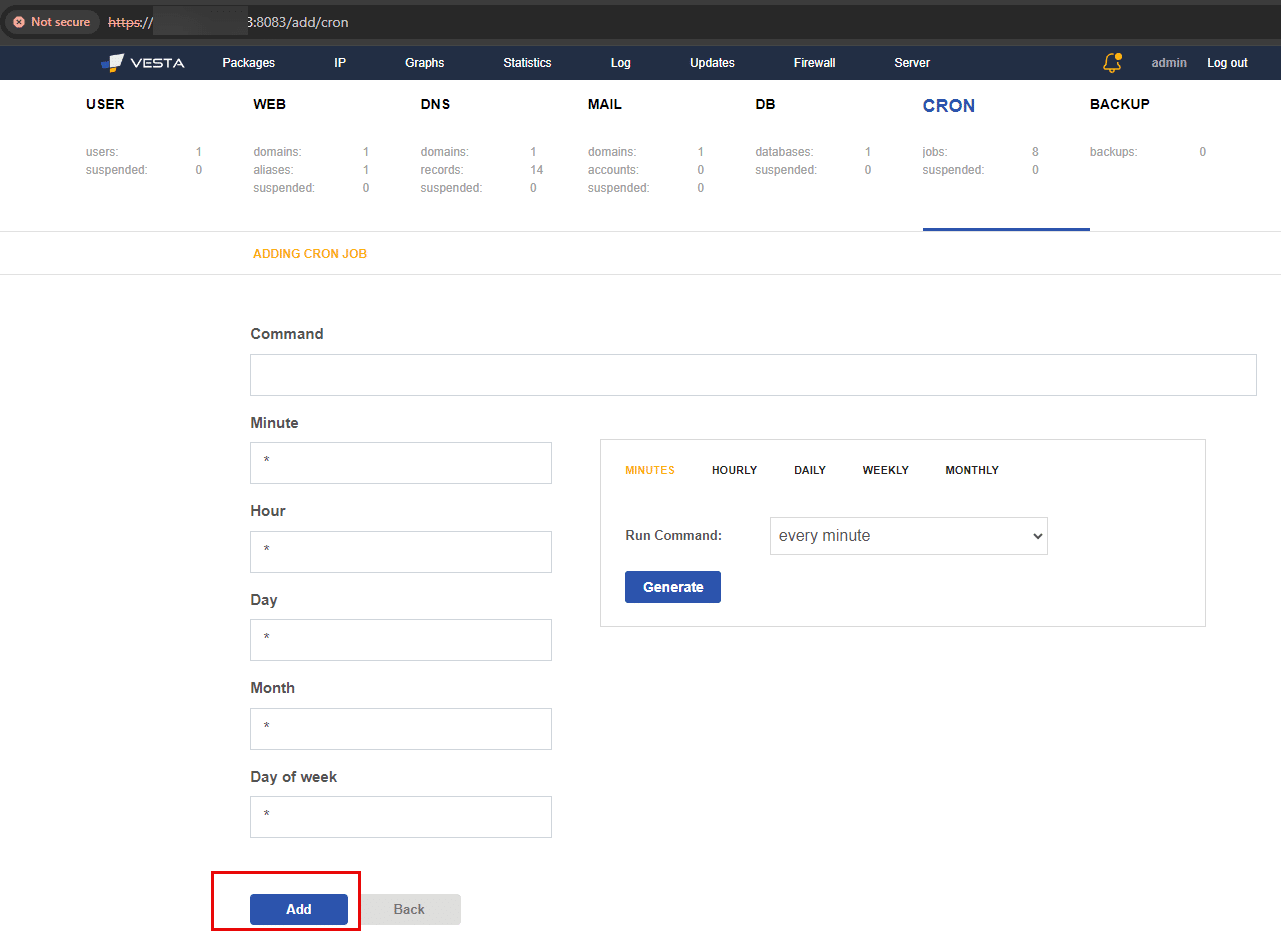Click Add to create the cron job
Screen dimensions: 1281x941
pyautogui.click(x=298, y=909)
